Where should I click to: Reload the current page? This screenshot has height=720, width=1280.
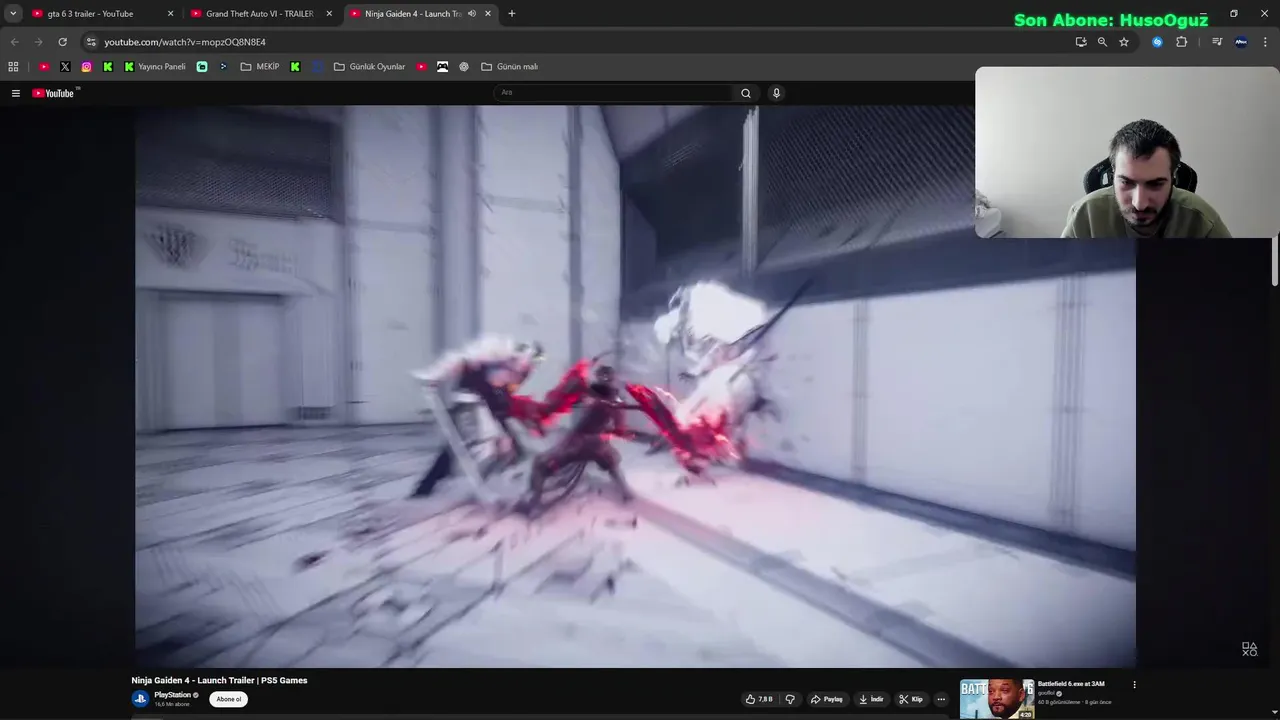click(x=62, y=42)
